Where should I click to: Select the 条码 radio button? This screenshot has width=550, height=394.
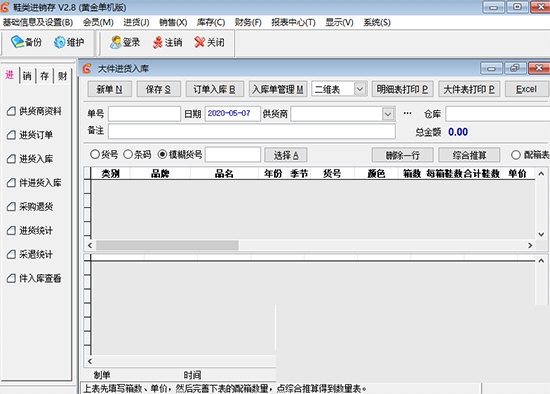(x=128, y=154)
